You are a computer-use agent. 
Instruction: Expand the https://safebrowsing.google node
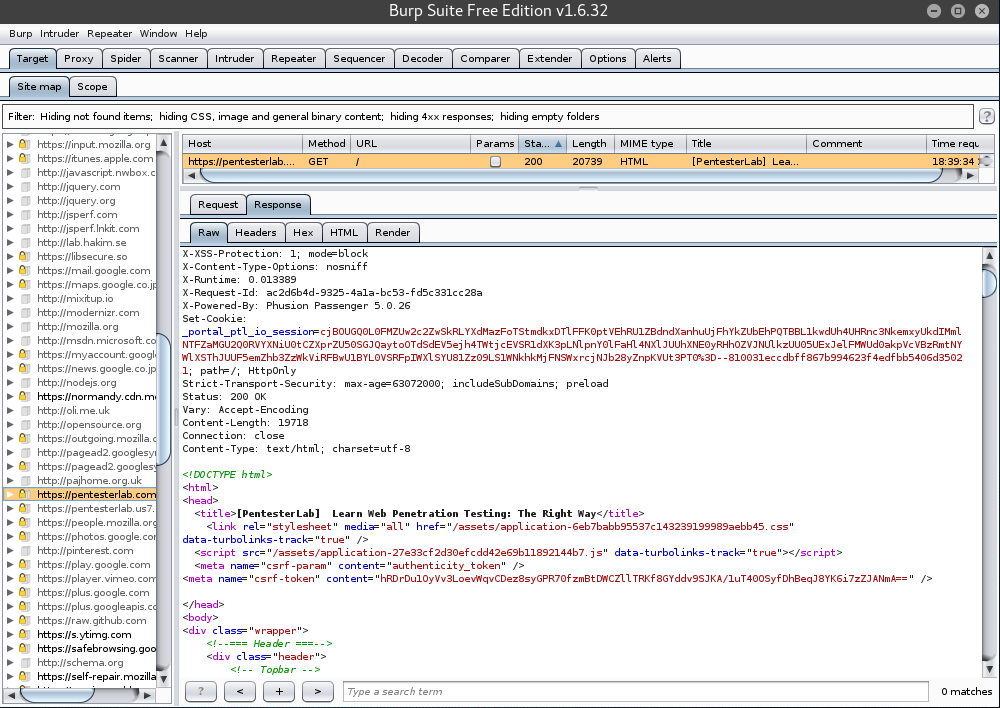[x=10, y=648]
